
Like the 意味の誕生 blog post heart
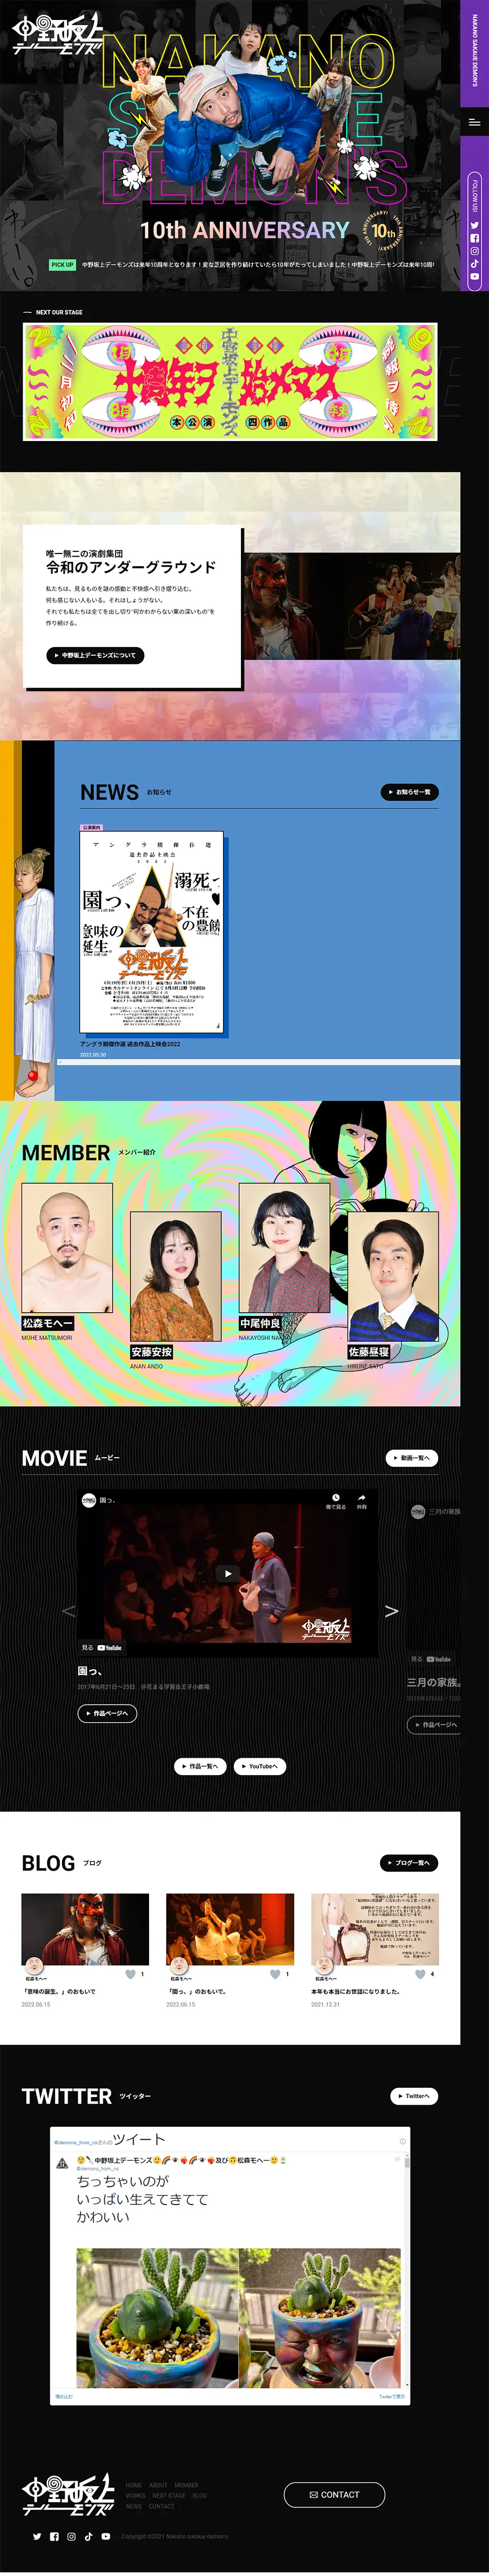[x=130, y=1973]
